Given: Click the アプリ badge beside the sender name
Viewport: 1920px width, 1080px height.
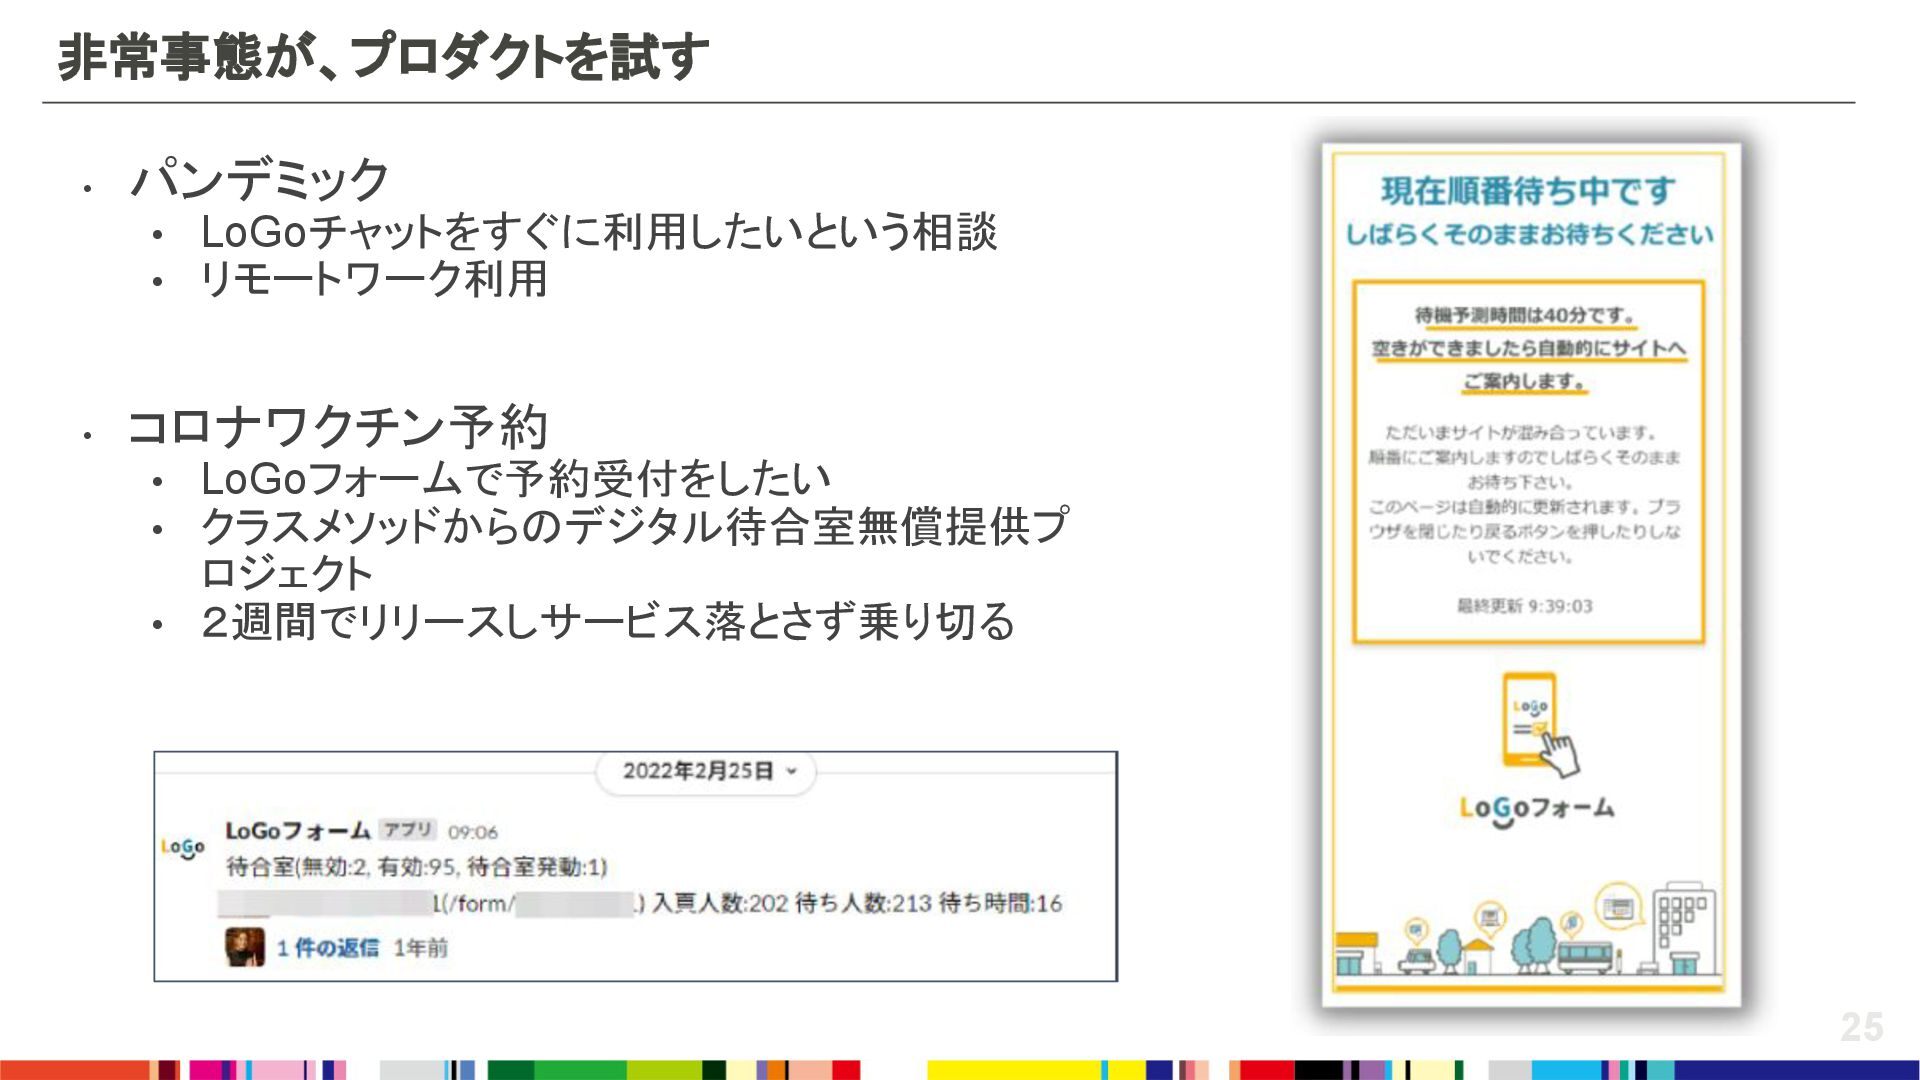Looking at the screenshot, I should coord(408,830).
